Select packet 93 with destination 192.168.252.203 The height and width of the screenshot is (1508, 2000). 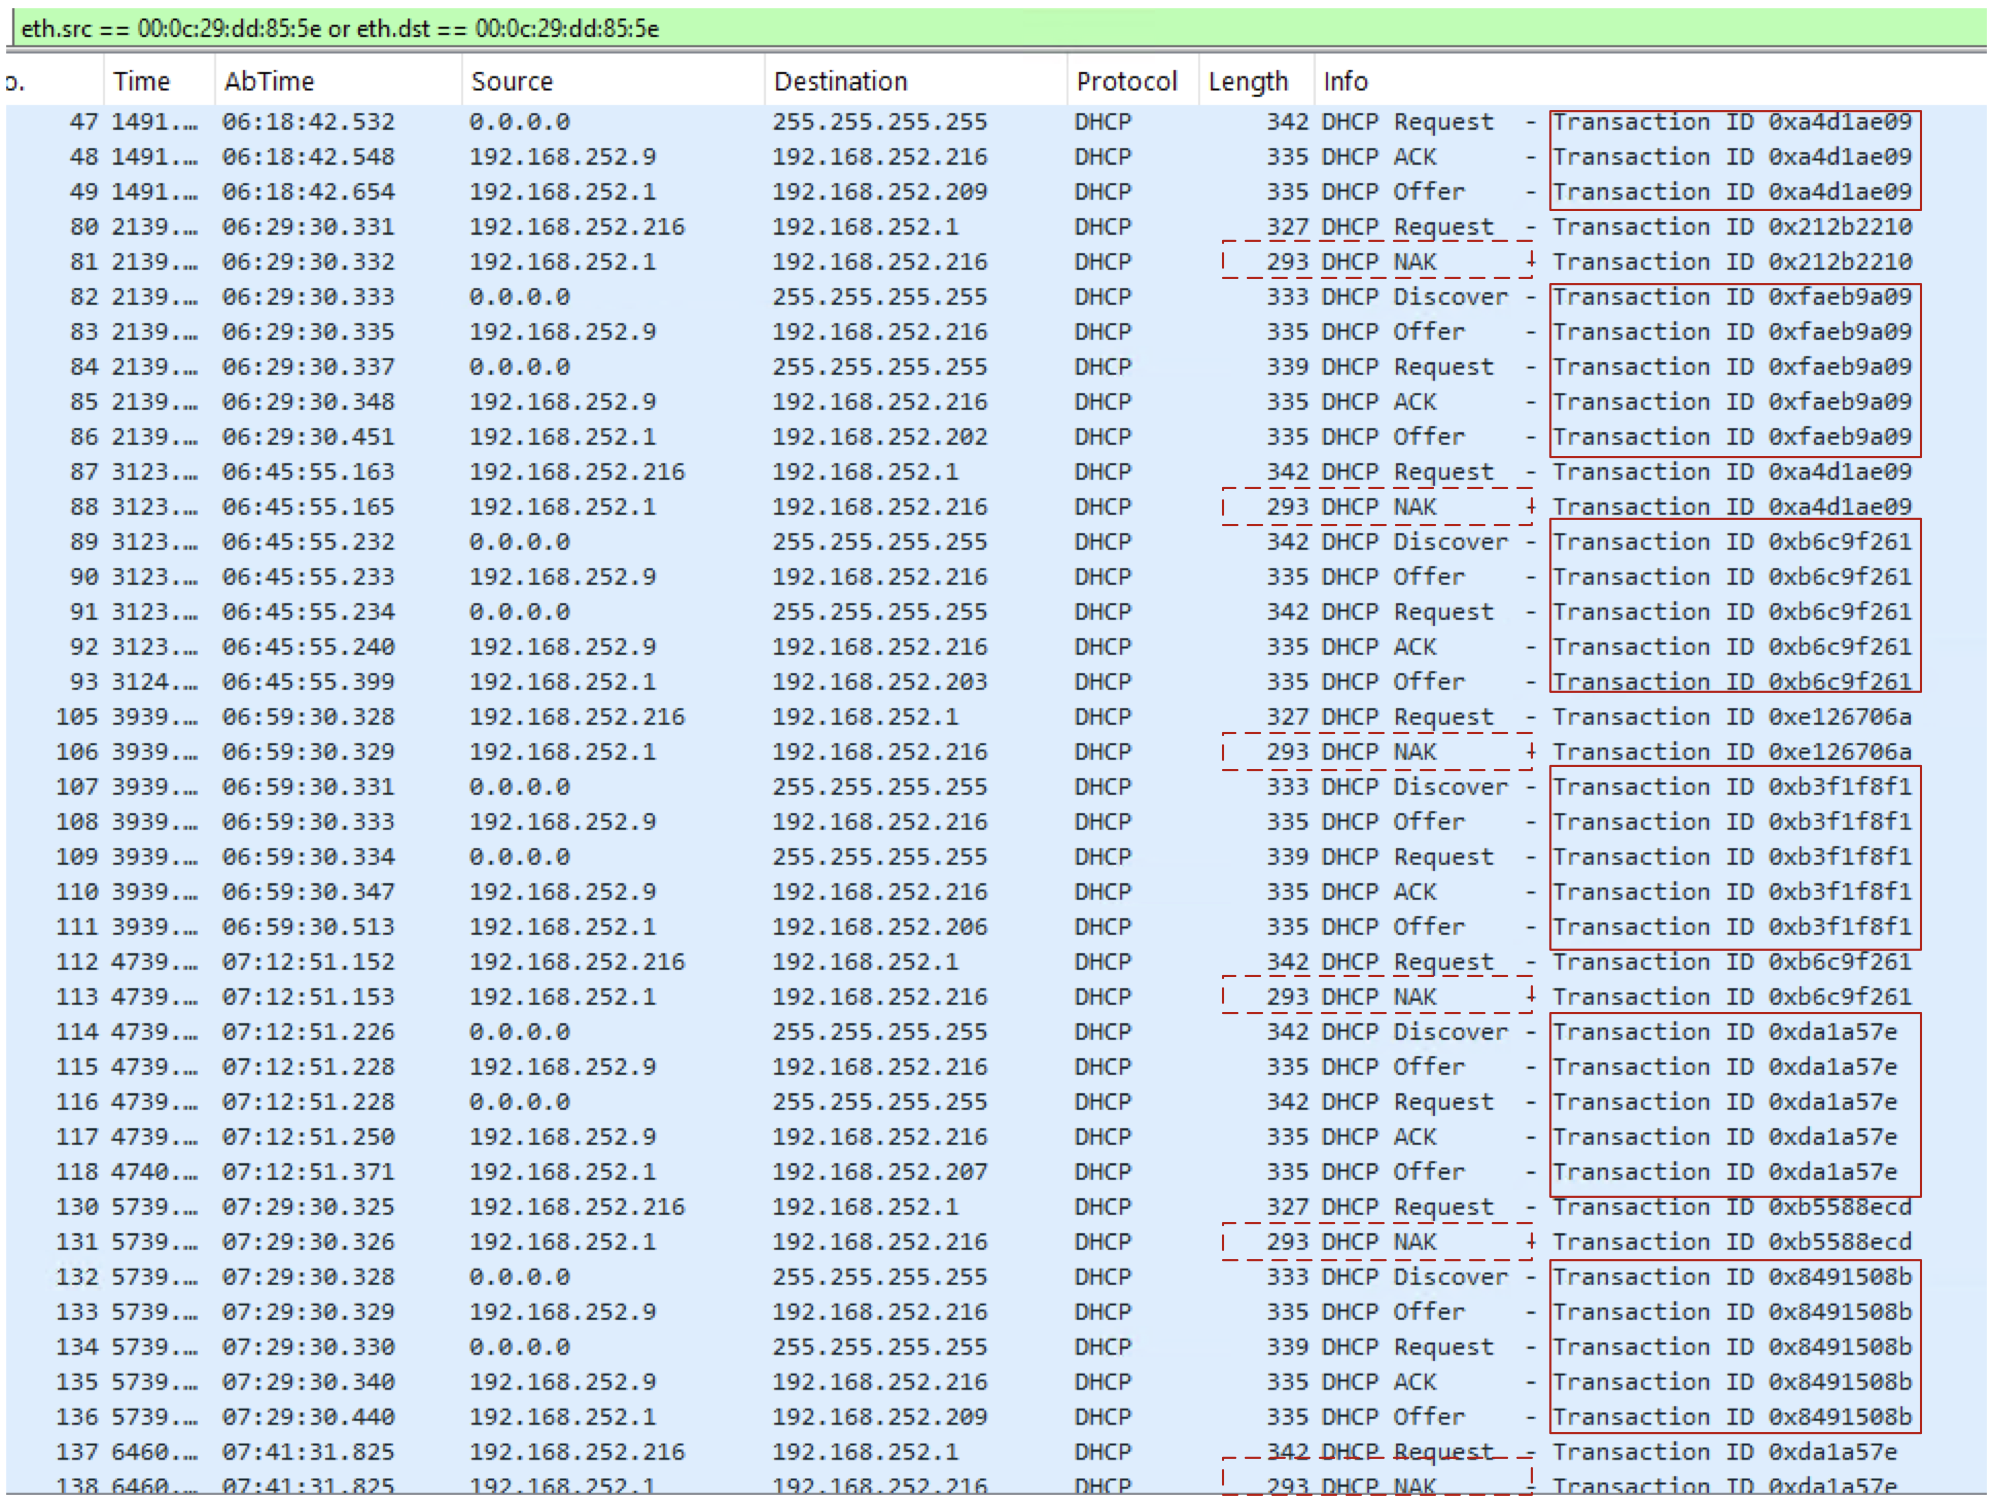[996, 682]
